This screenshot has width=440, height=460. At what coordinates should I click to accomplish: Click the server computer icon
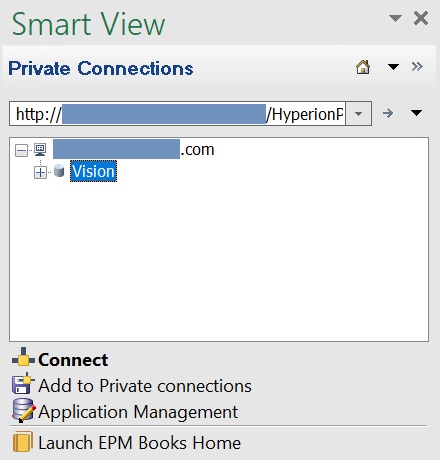(40, 150)
